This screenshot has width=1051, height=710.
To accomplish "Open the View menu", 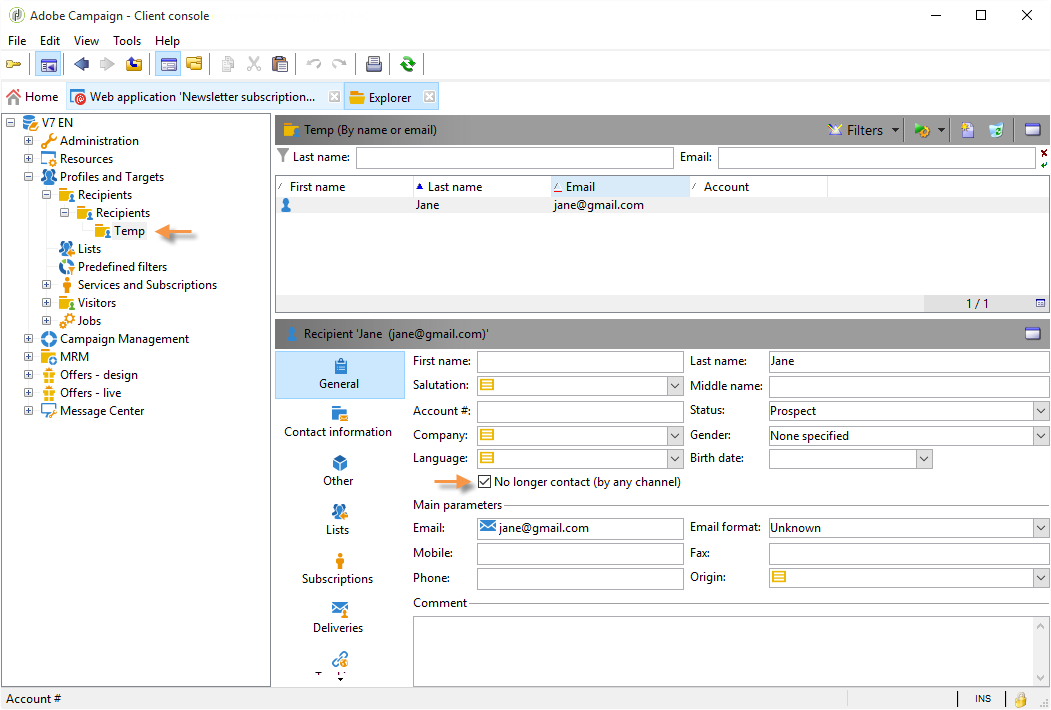I will [86, 41].
